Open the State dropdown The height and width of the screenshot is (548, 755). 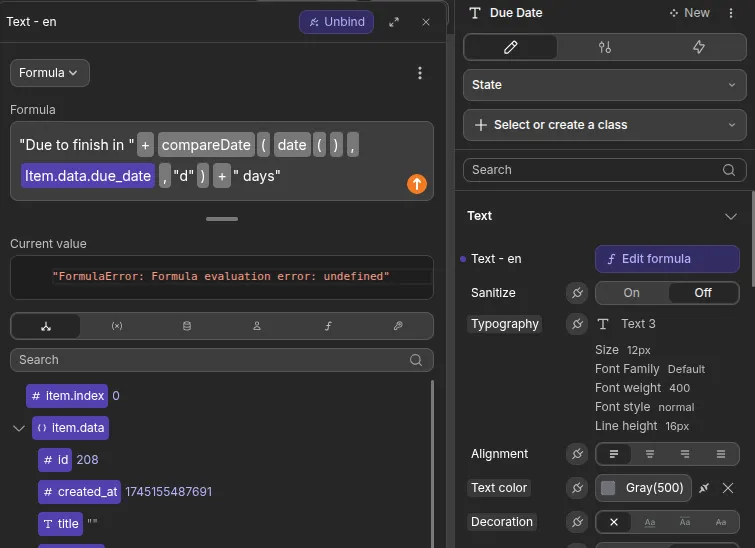604,85
